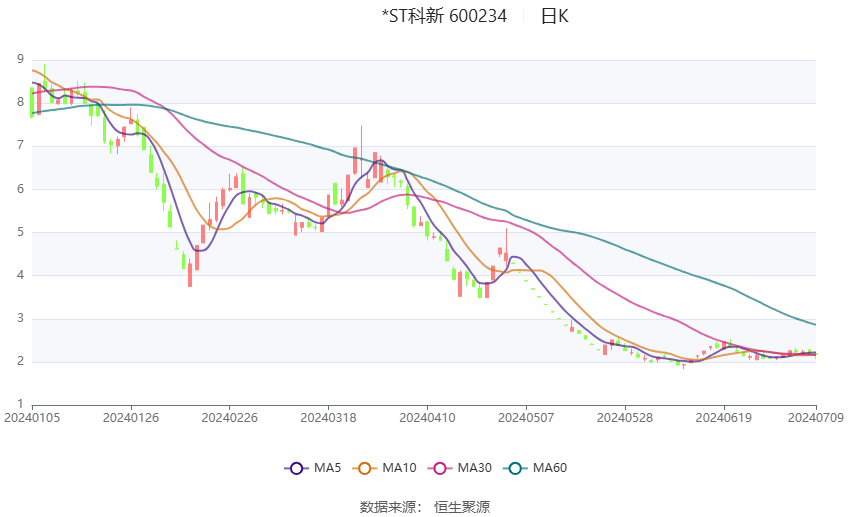850x517 pixels.
Task: Click the tall red candlestick peaking near 7.5
Action: click(x=361, y=154)
